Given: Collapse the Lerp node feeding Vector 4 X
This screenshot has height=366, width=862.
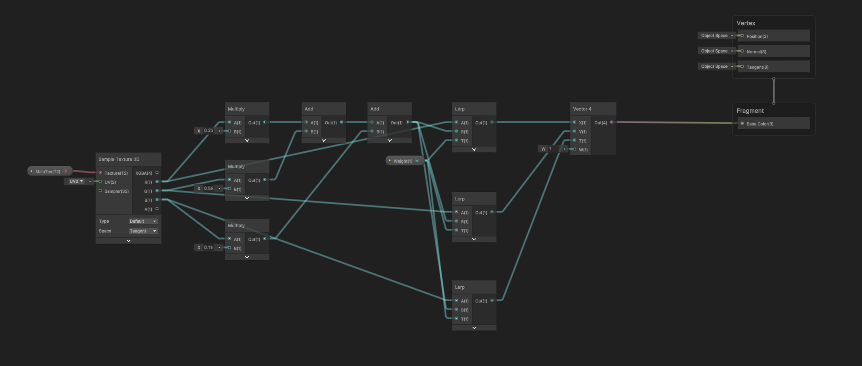Looking at the screenshot, I should pos(474,149).
